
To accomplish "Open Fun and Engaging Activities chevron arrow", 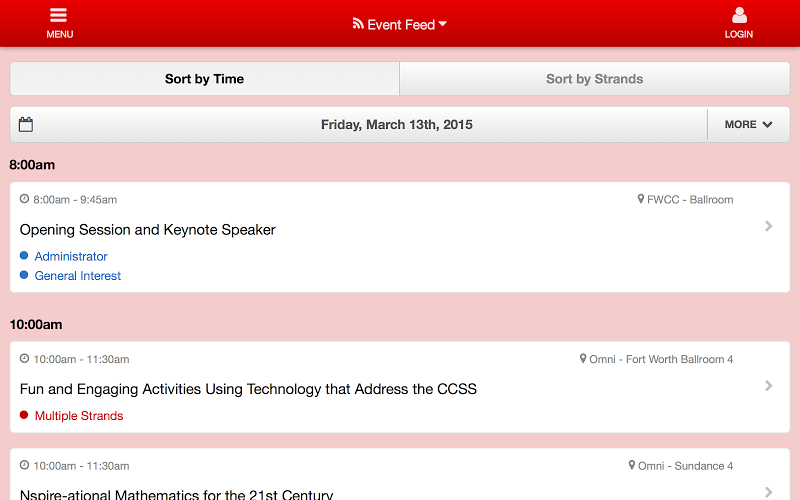I will [x=768, y=386].
